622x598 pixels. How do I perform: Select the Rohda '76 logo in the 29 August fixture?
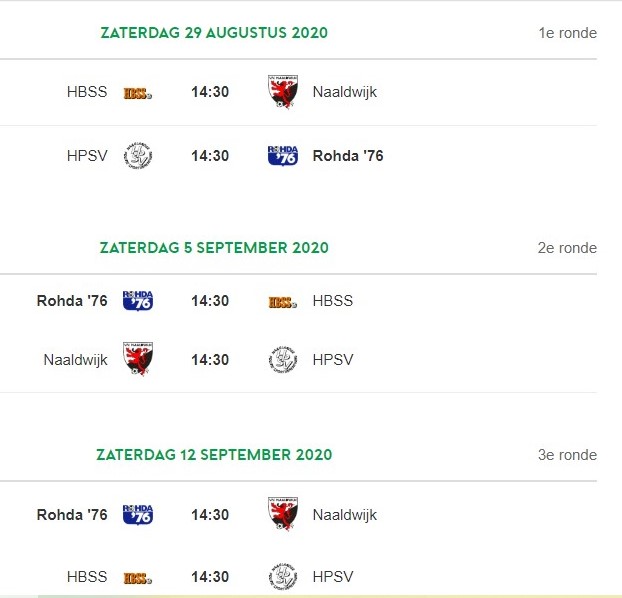point(283,156)
